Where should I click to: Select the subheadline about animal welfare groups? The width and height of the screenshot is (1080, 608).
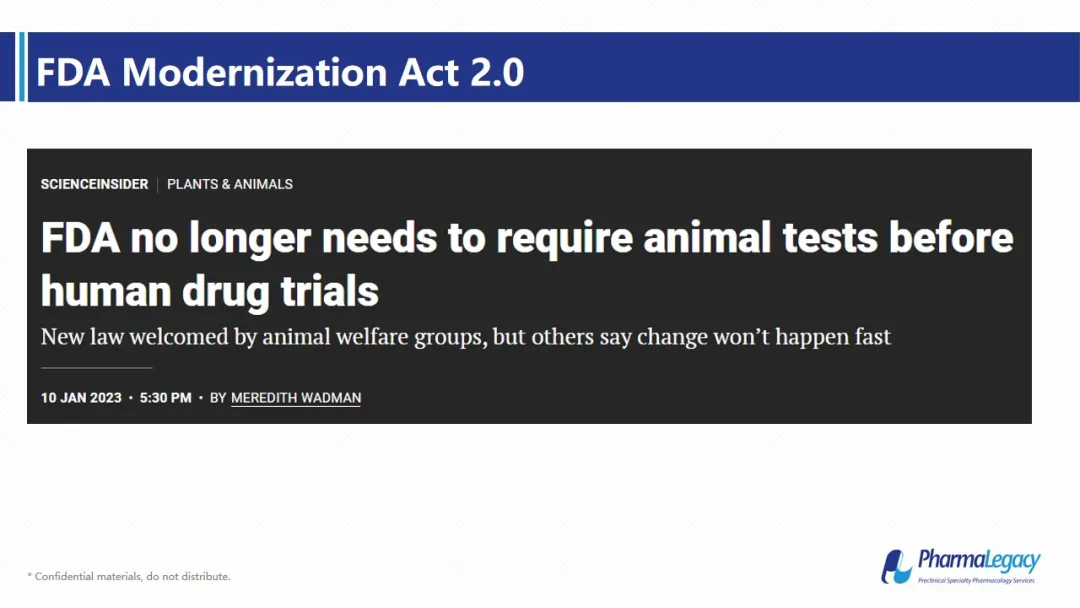click(x=466, y=337)
